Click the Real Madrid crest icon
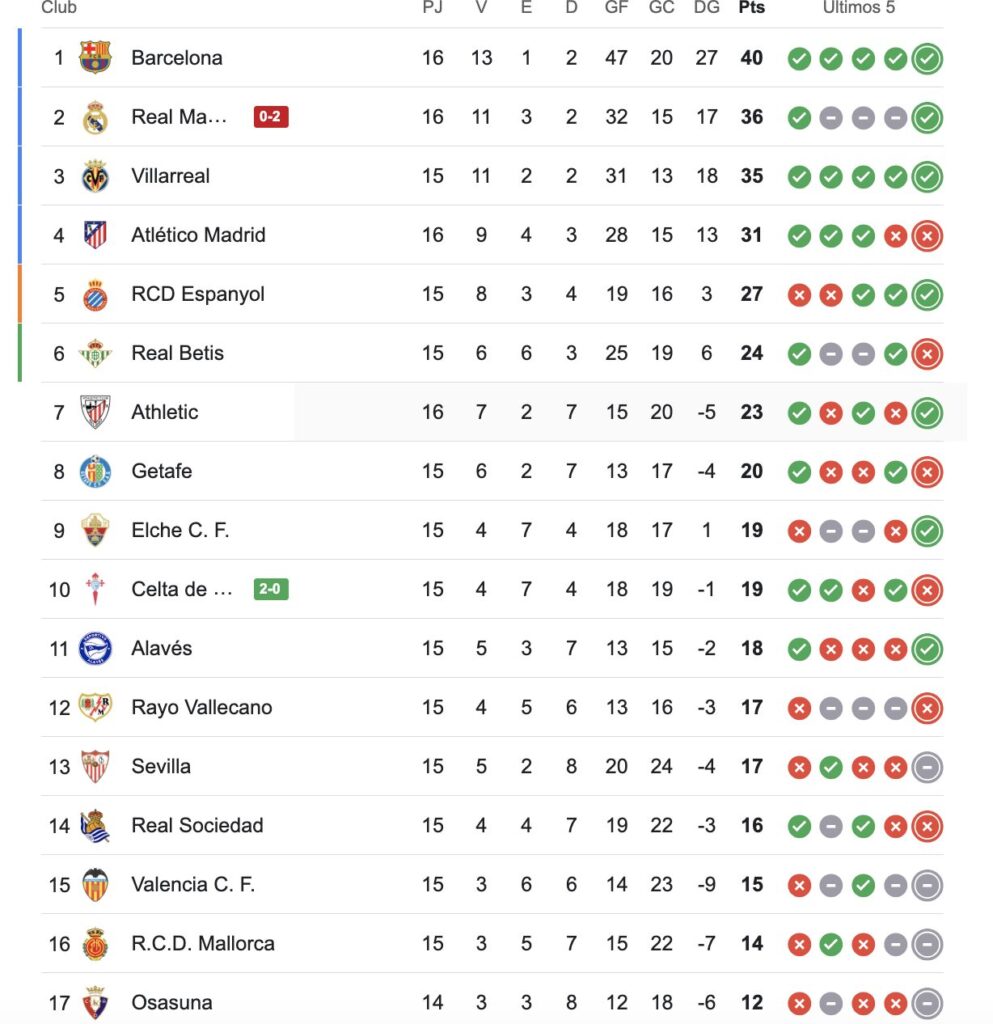This screenshot has height=1024, width=993. click(95, 117)
